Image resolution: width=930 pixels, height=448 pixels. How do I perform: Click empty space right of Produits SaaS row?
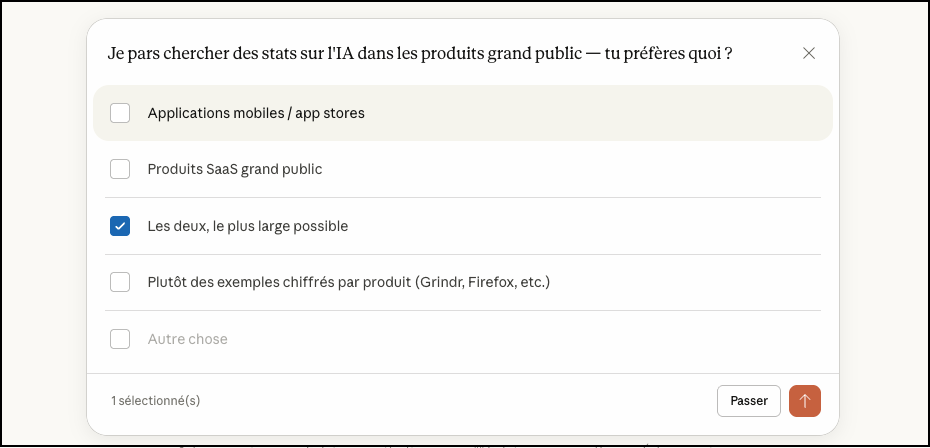coord(600,169)
